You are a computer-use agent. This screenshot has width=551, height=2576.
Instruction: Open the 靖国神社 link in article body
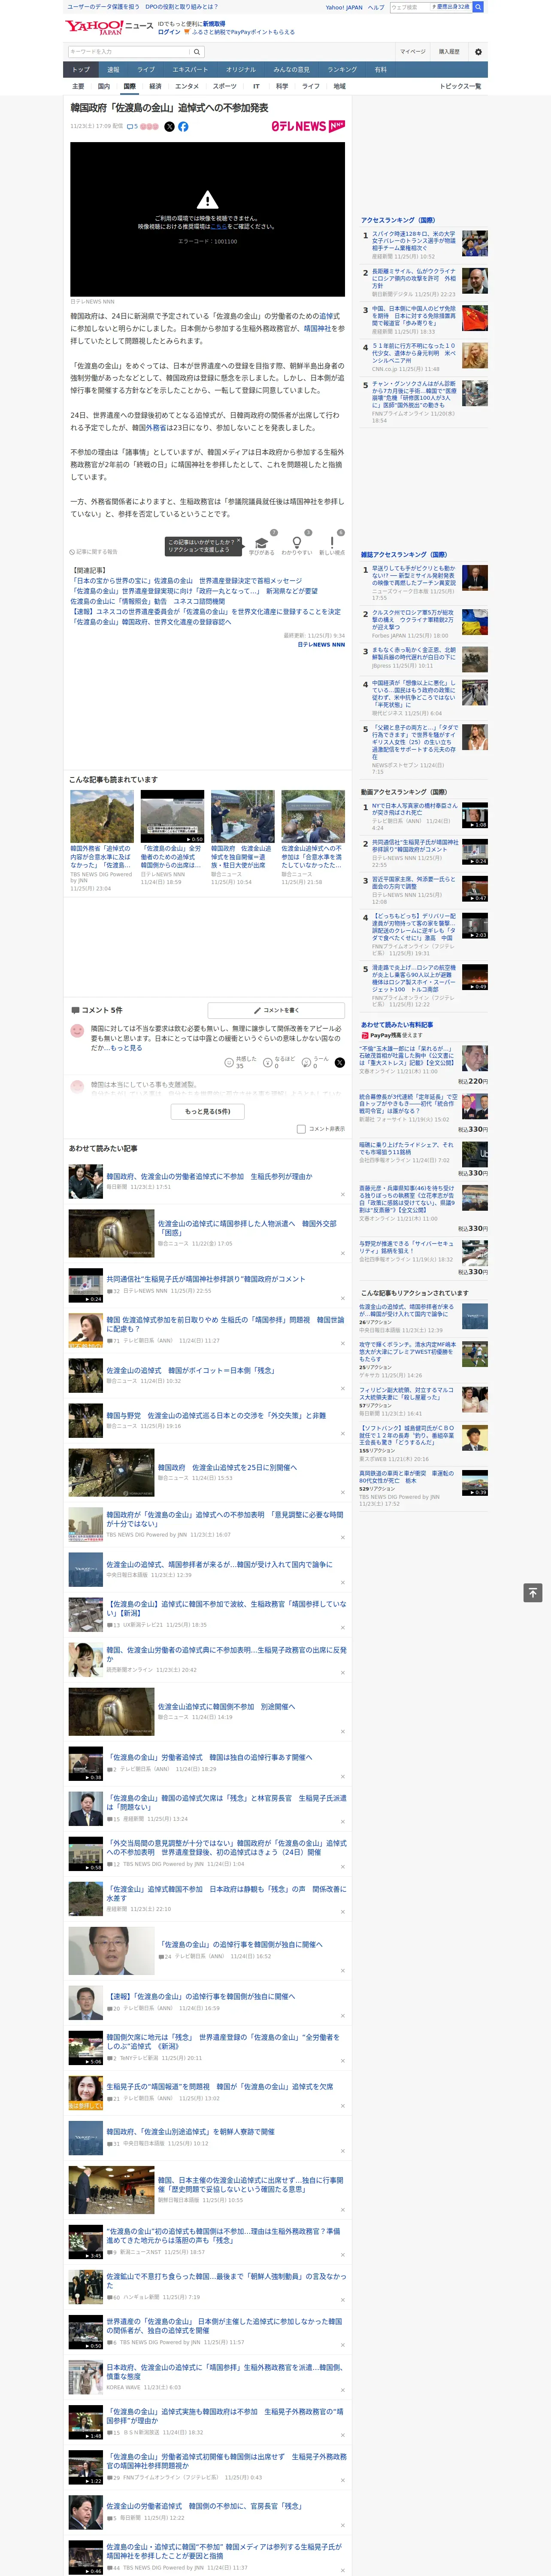(318, 328)
